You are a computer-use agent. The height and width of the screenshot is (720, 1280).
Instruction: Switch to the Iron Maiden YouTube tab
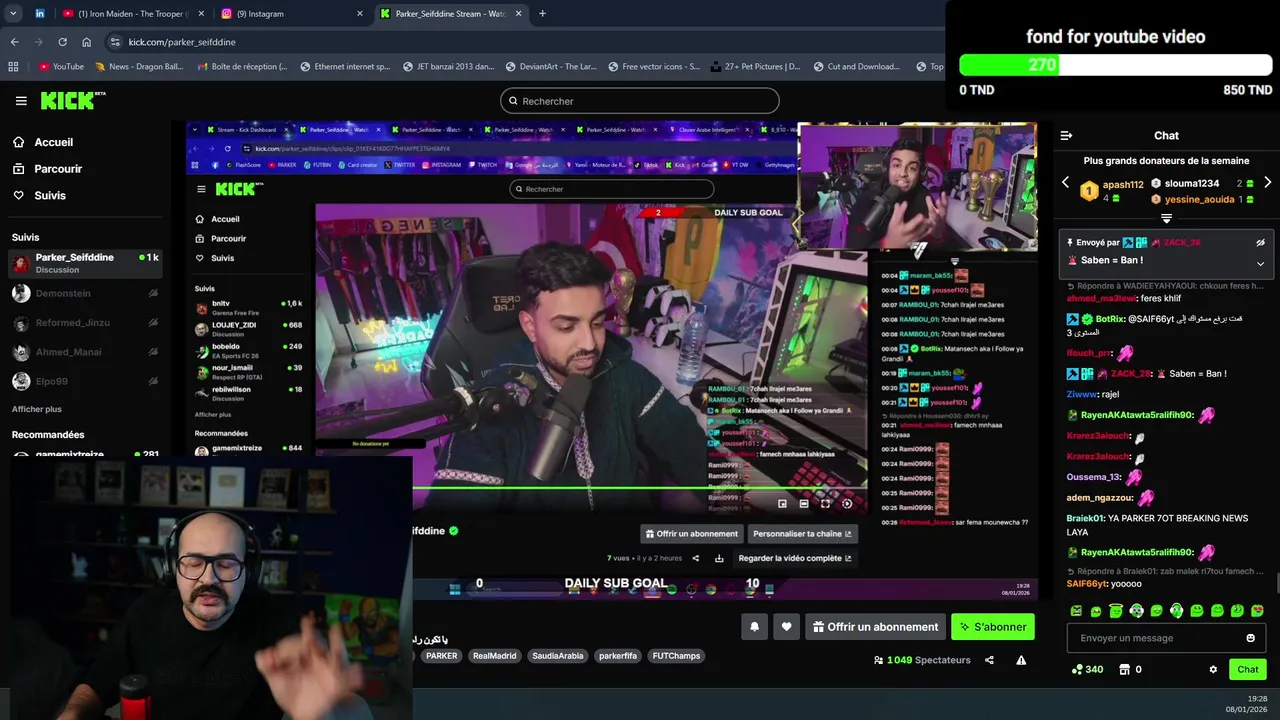pos(133,14)
